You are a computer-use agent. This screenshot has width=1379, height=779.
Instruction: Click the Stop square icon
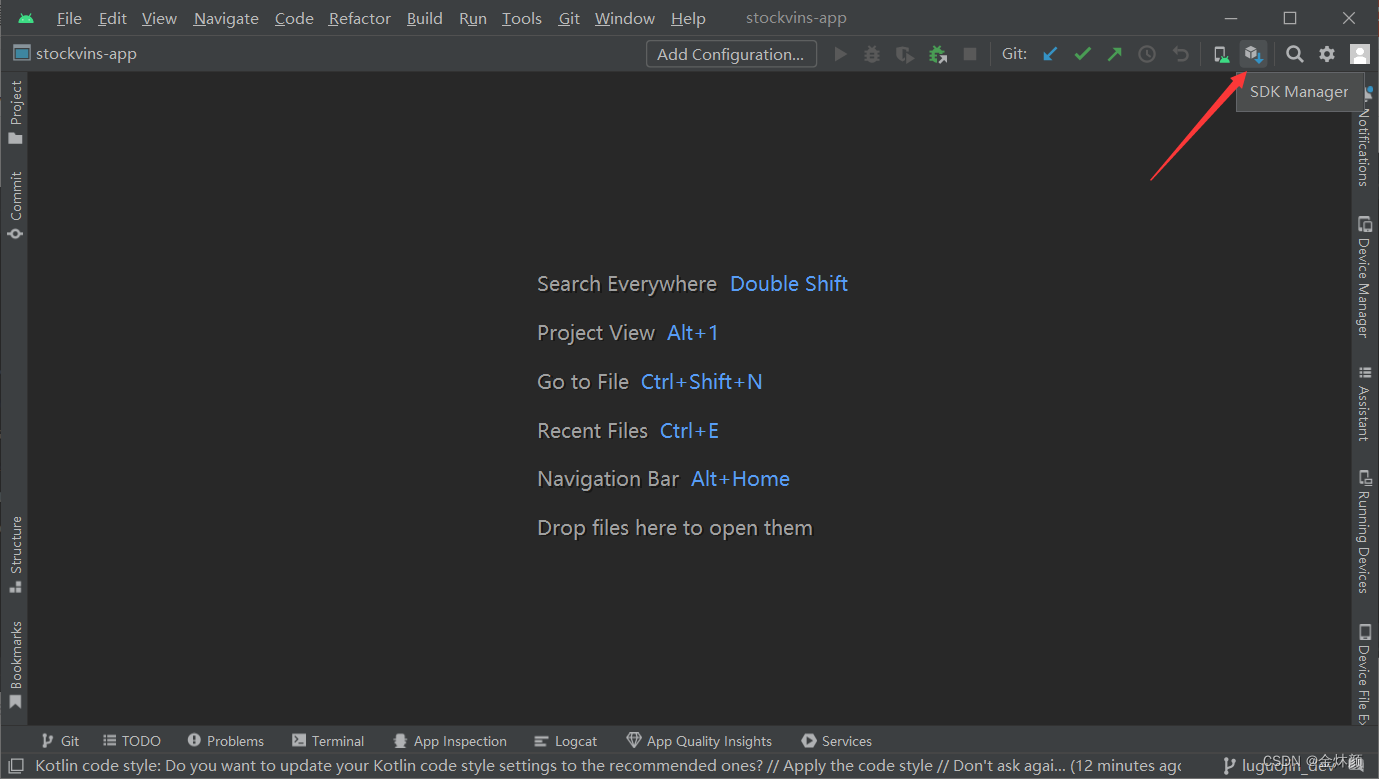coord(969,54)
